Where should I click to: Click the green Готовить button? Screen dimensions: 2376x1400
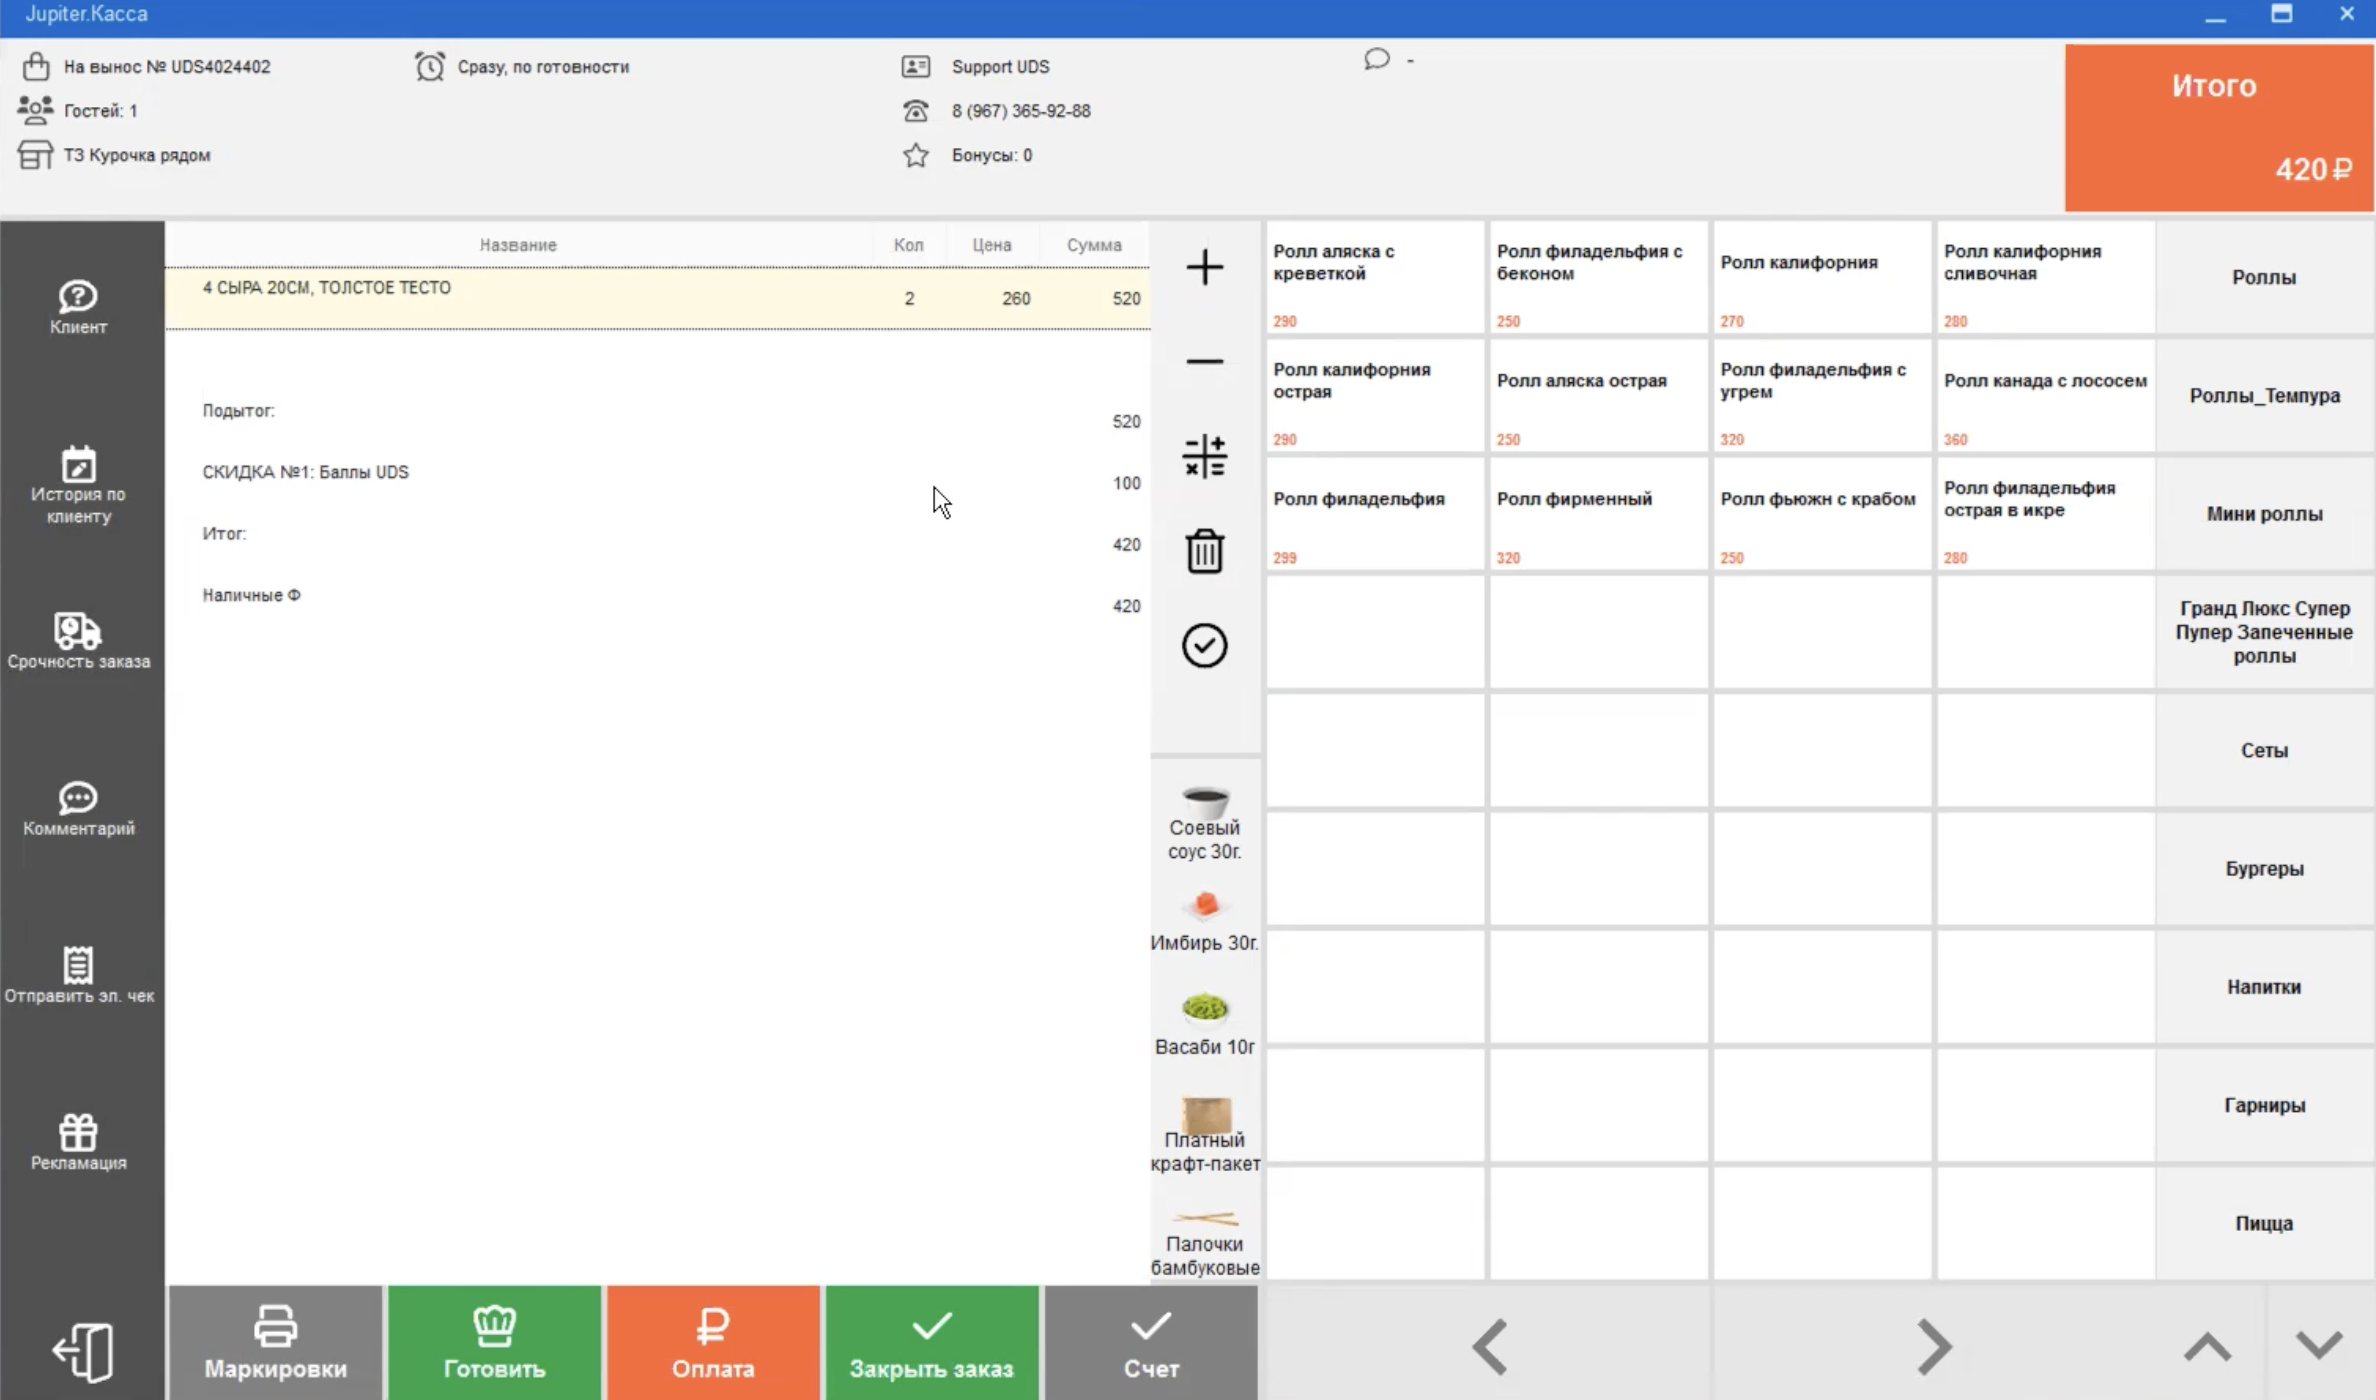[x=494, y=1343]
